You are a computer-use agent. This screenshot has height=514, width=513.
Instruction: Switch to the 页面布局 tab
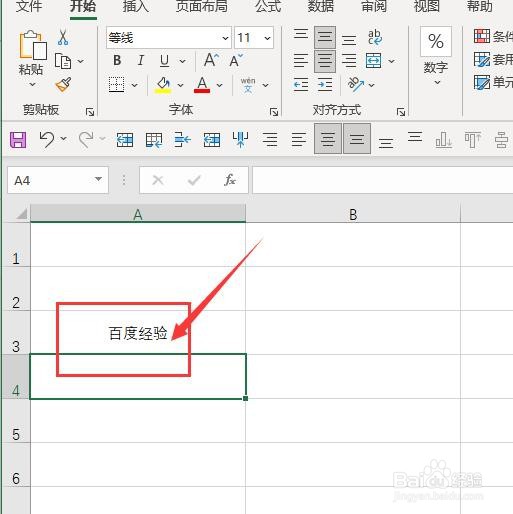point(201,6)
